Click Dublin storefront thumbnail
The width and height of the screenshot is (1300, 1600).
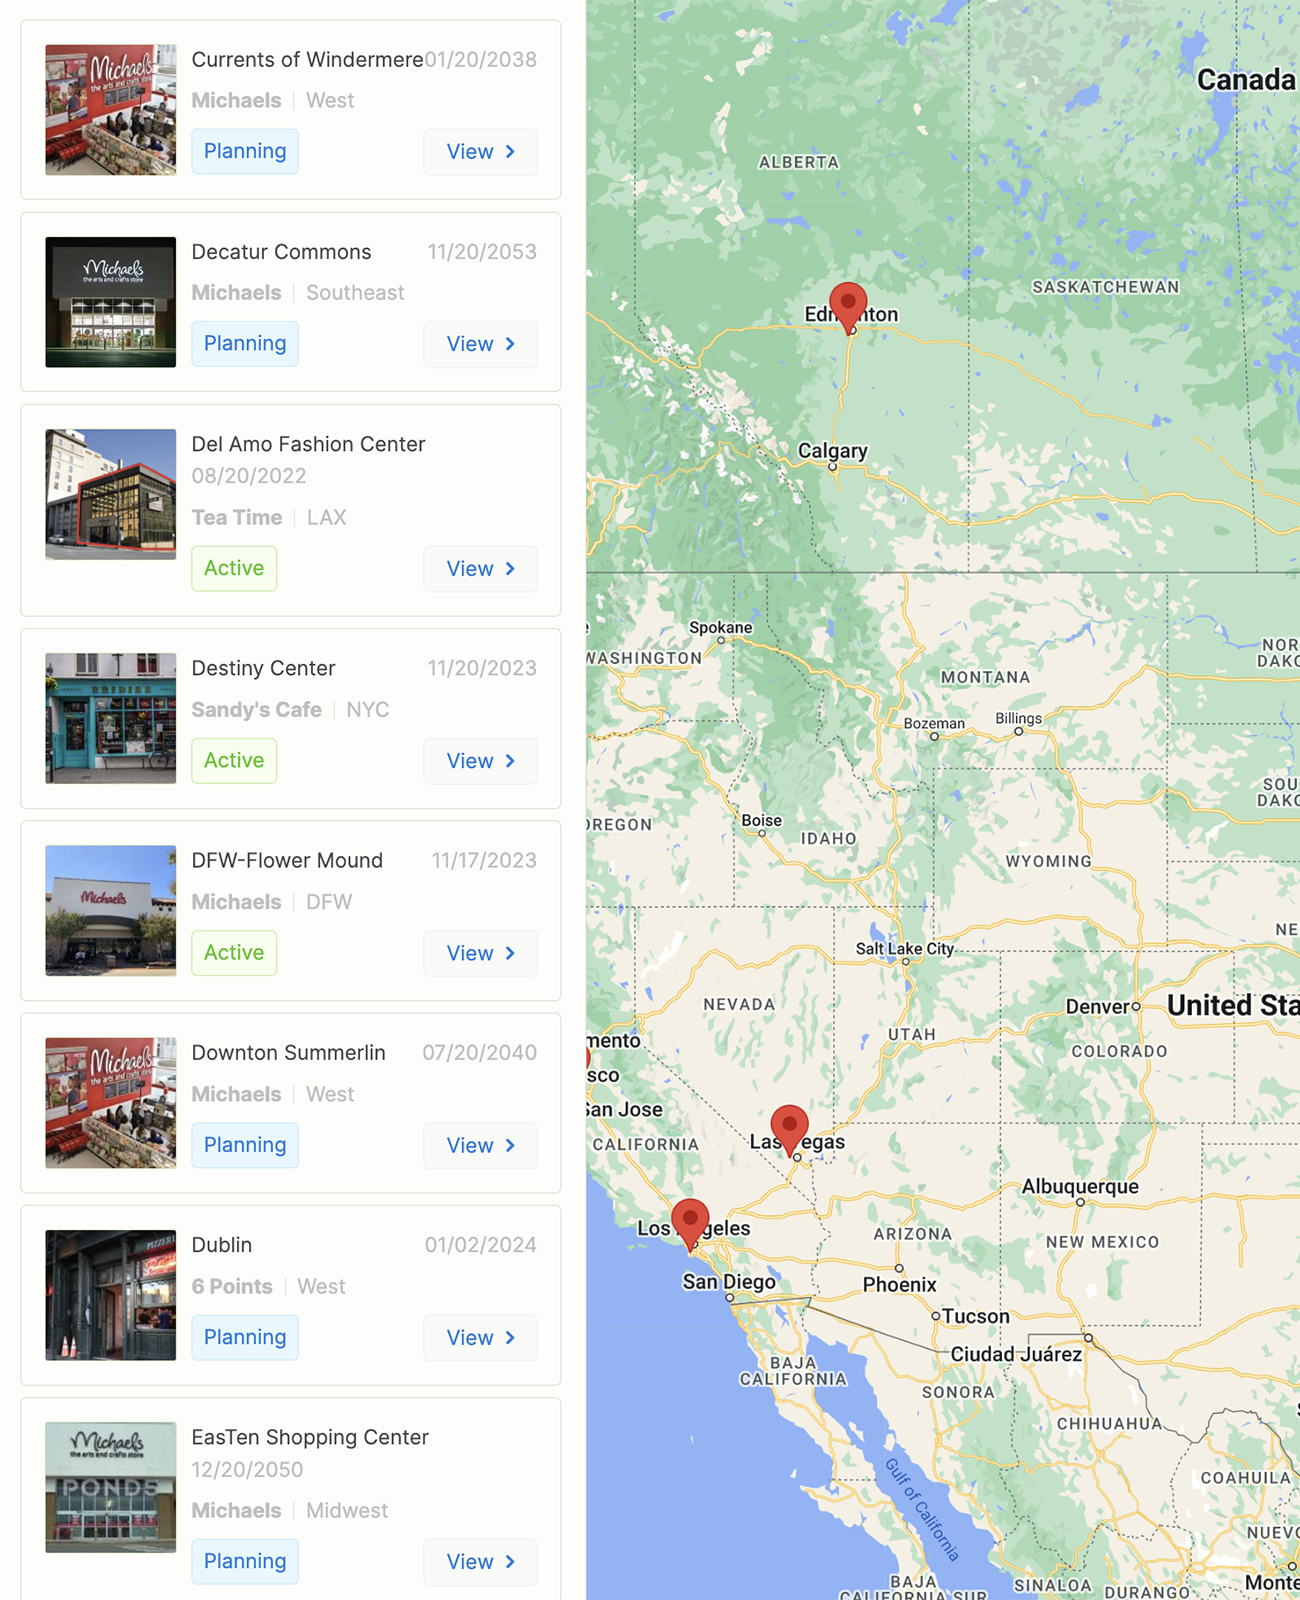111,1295
